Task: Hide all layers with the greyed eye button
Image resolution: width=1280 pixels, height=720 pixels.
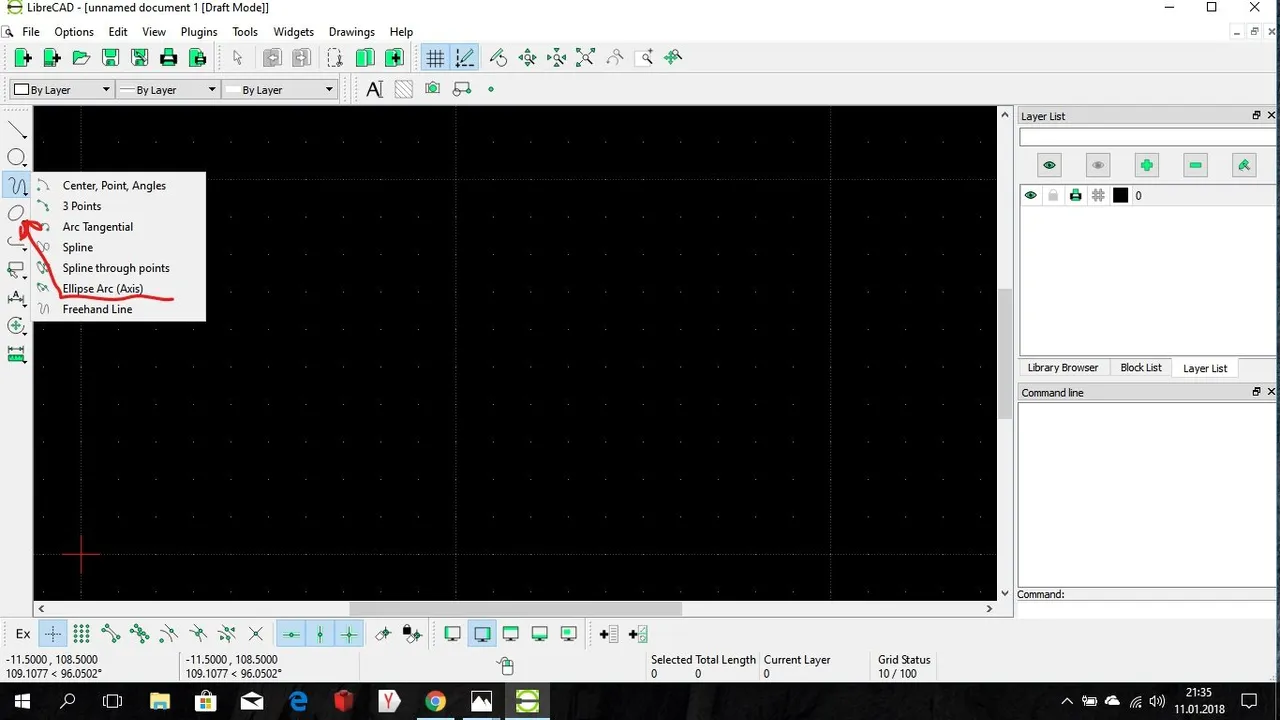Action: pyautogui.click(x=1098, y=165)
